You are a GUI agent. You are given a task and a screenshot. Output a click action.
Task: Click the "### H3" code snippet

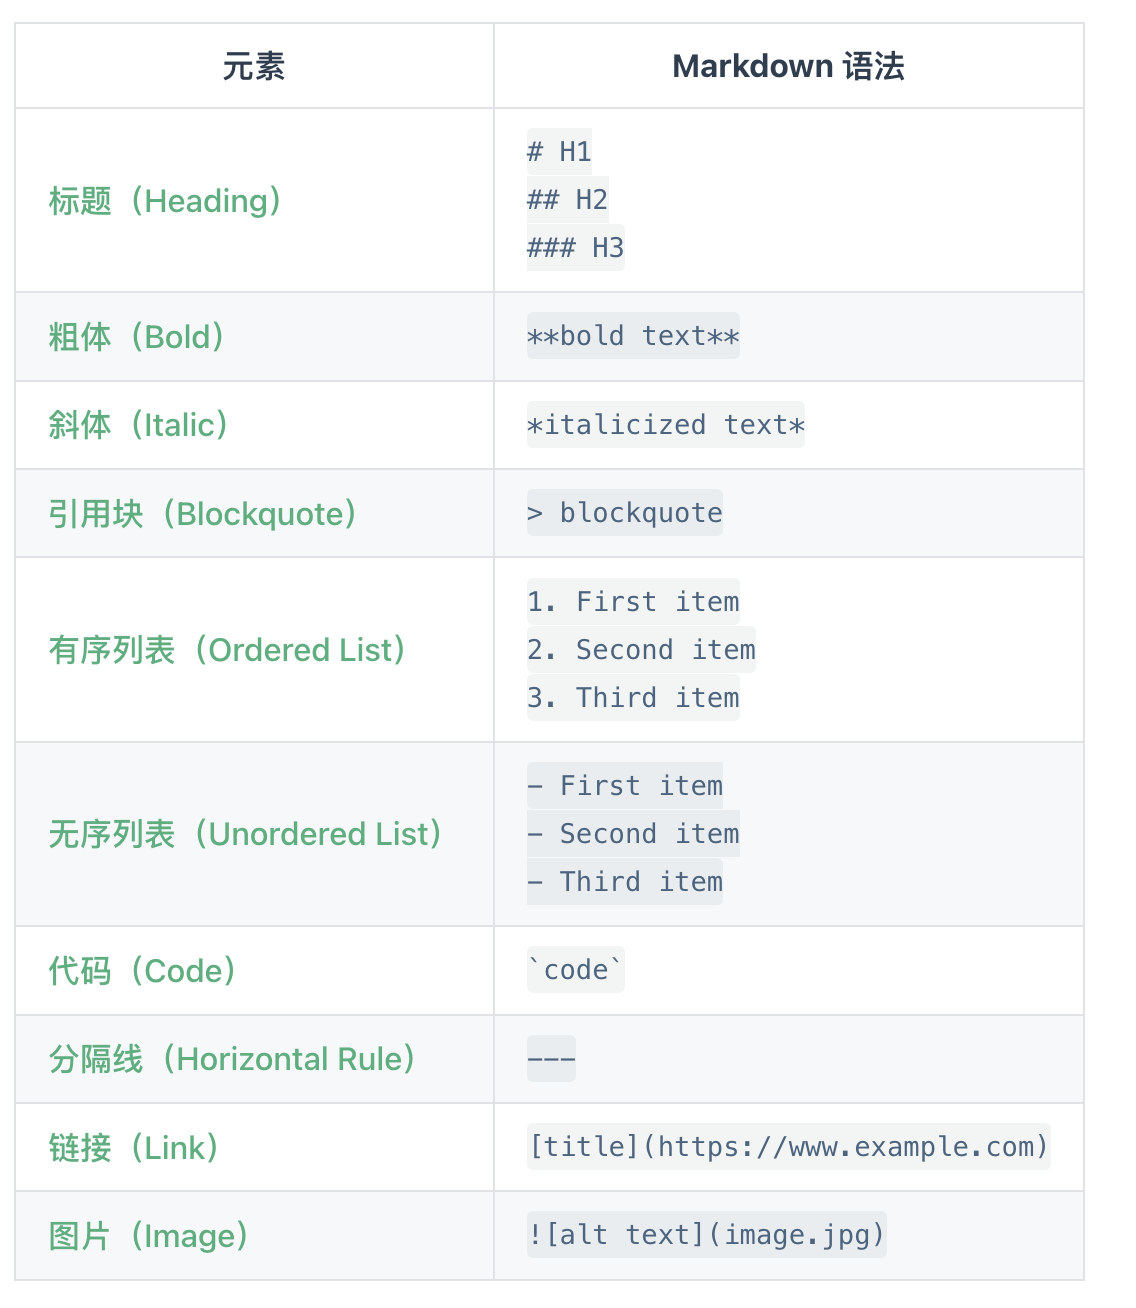(x=575, y=248)
